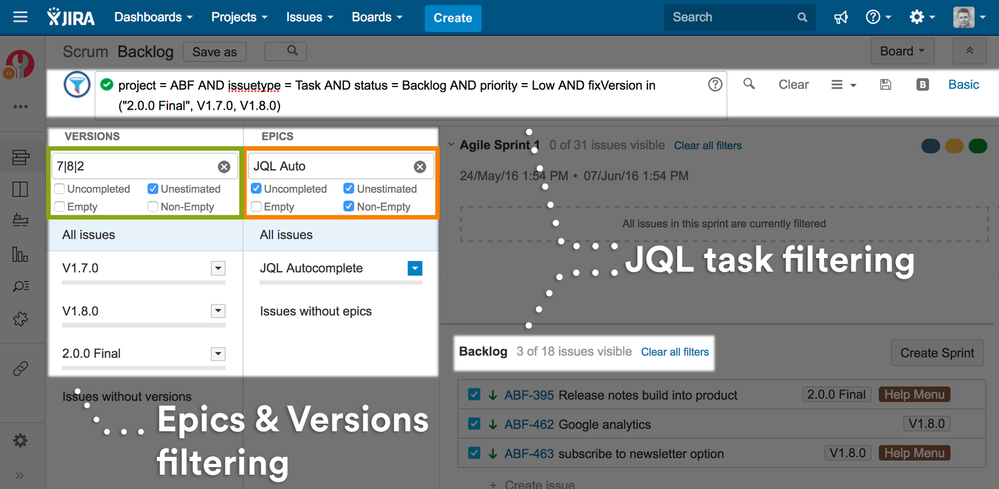Open the Boards menu
Screen dimensions: 999x489
point(377,17)
